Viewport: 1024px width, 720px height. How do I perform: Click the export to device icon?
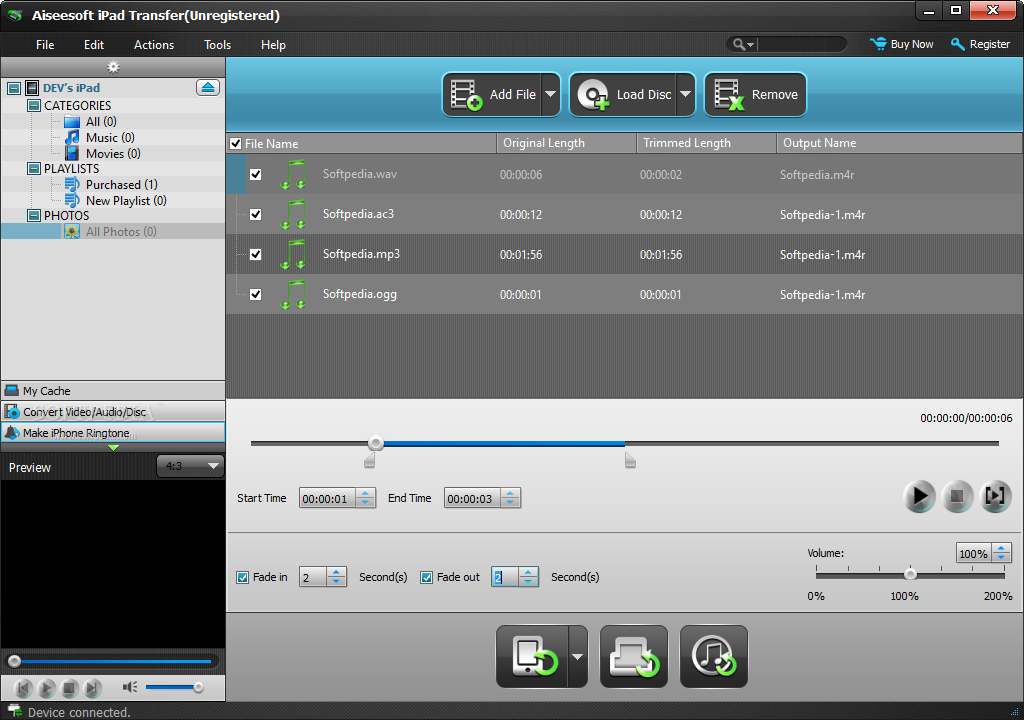pyautogui.click(x=532, y=657)
